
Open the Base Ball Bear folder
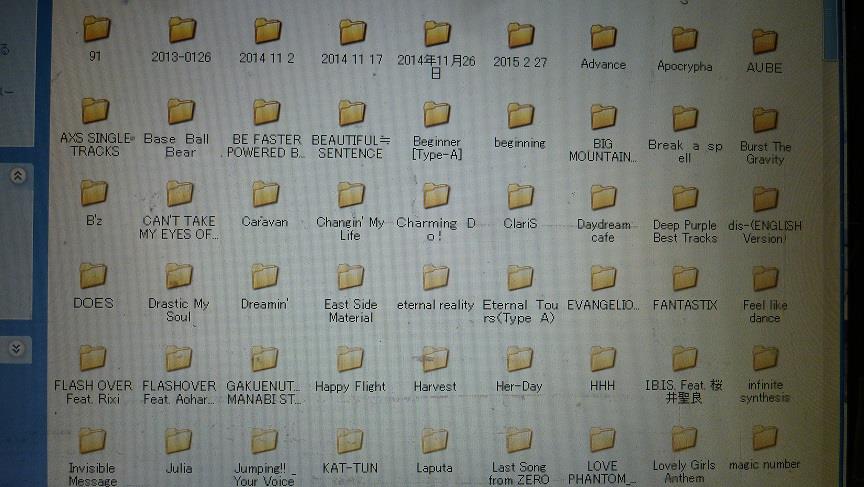[x=181, y=111]
